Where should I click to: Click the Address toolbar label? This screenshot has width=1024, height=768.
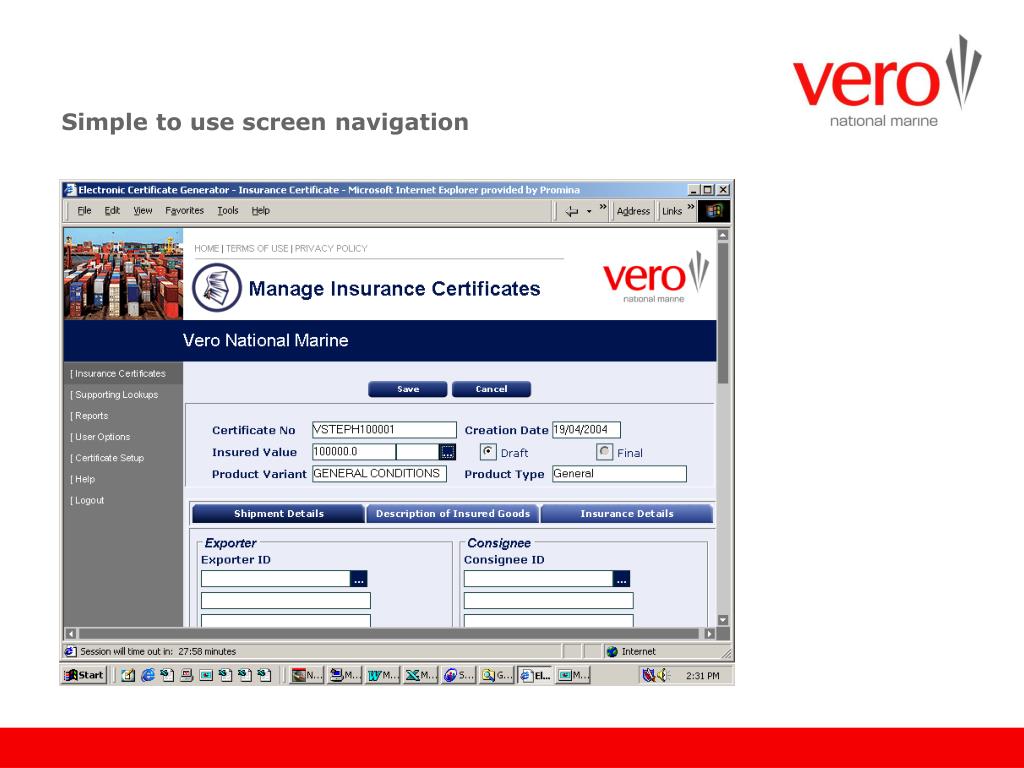pos(633,211)
